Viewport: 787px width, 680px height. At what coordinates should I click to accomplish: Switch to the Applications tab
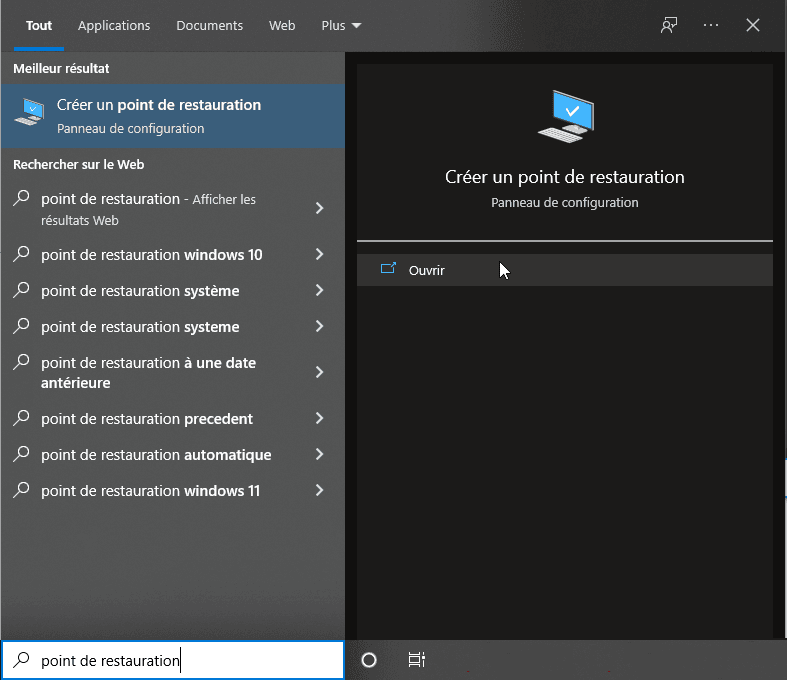coord(114,25)
